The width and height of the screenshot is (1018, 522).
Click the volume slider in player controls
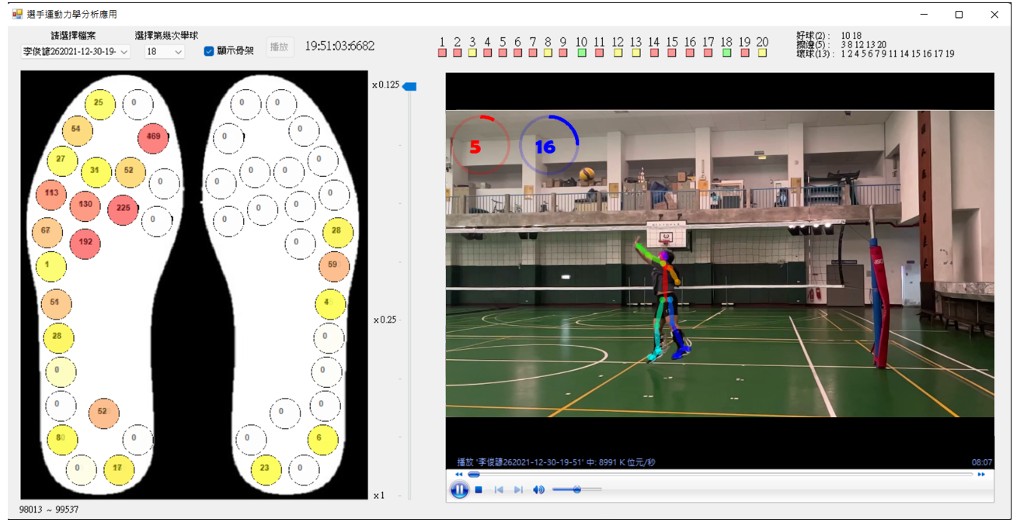(x=576, y=490)
